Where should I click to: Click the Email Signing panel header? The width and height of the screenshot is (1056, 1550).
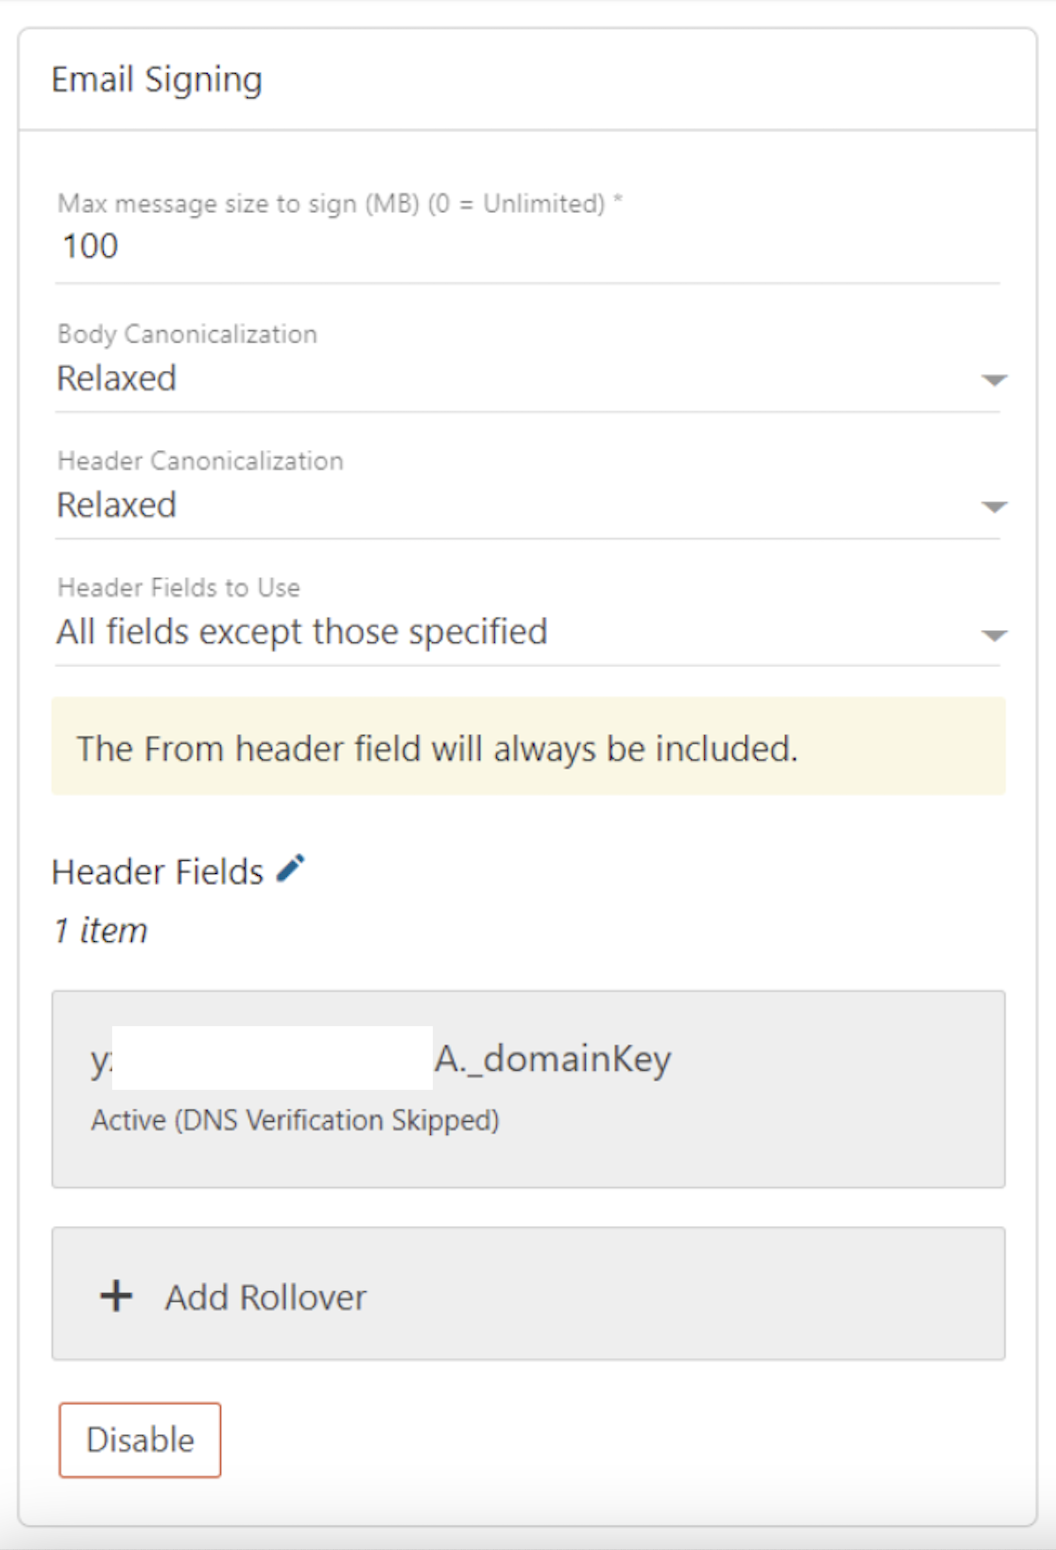[157, 79]
